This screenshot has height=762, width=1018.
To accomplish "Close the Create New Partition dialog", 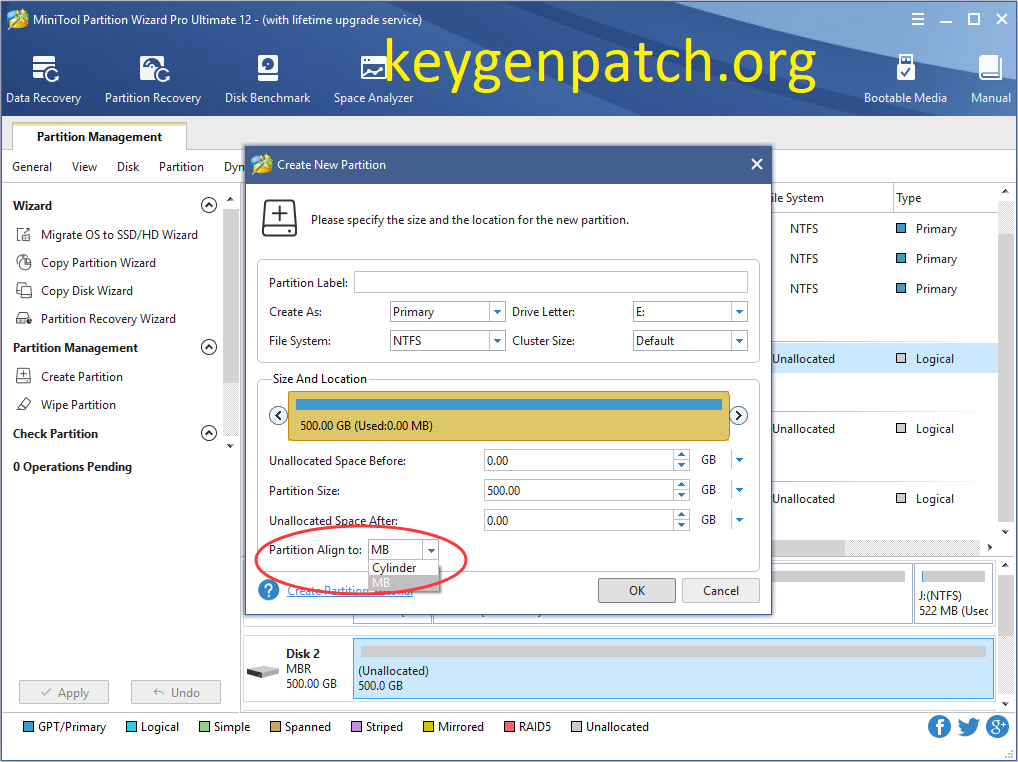I will [756, 164].
